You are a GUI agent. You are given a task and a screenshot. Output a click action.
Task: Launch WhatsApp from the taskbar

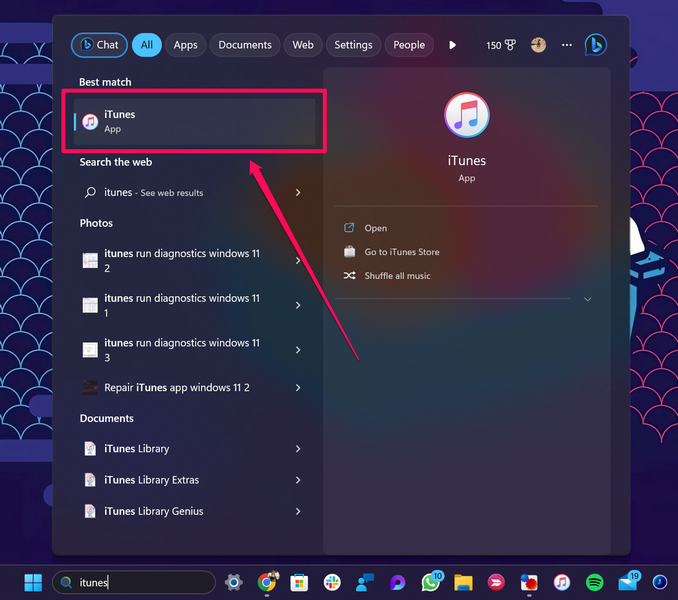coord(431,582)
